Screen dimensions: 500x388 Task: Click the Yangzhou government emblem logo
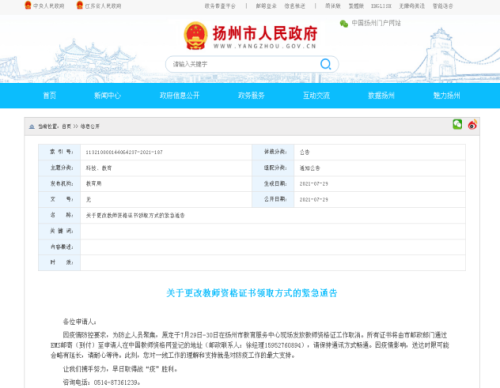[x=196, y=36]
